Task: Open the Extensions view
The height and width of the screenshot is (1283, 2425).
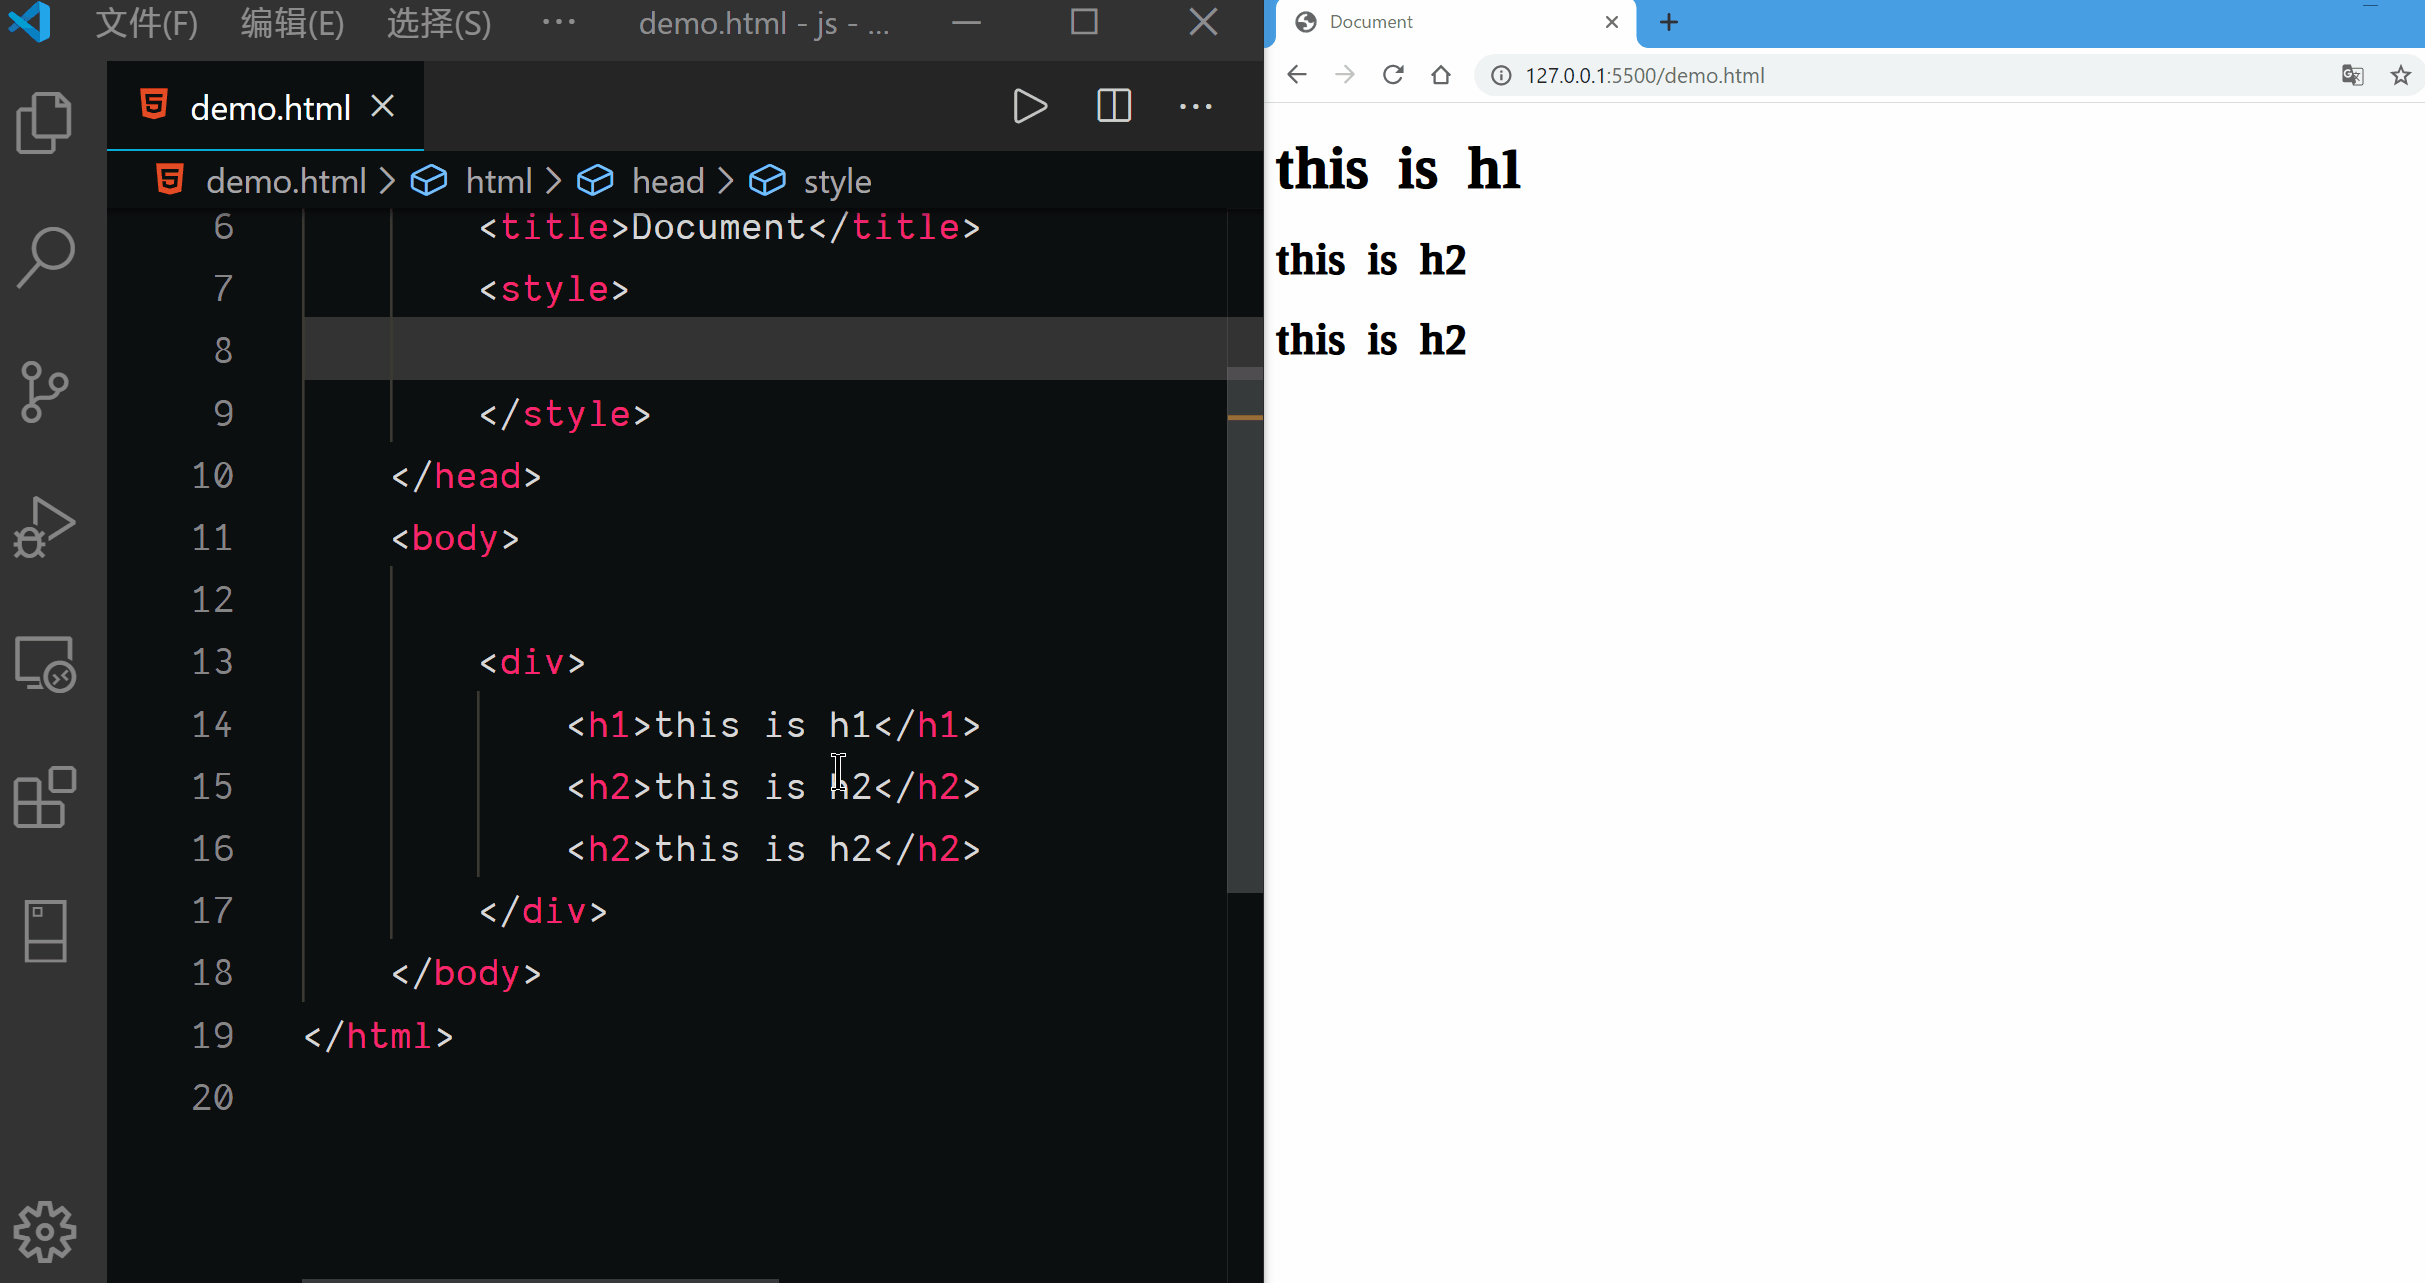Action: click(x=45, y=798)
